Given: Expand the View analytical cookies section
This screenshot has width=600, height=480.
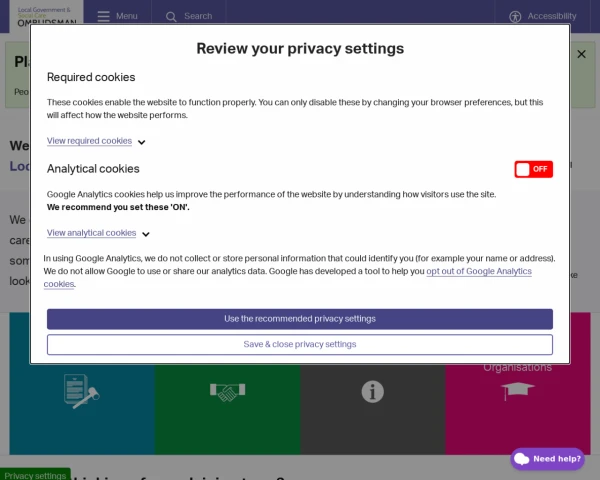Looking at the screenshot, I should (91, 233).
